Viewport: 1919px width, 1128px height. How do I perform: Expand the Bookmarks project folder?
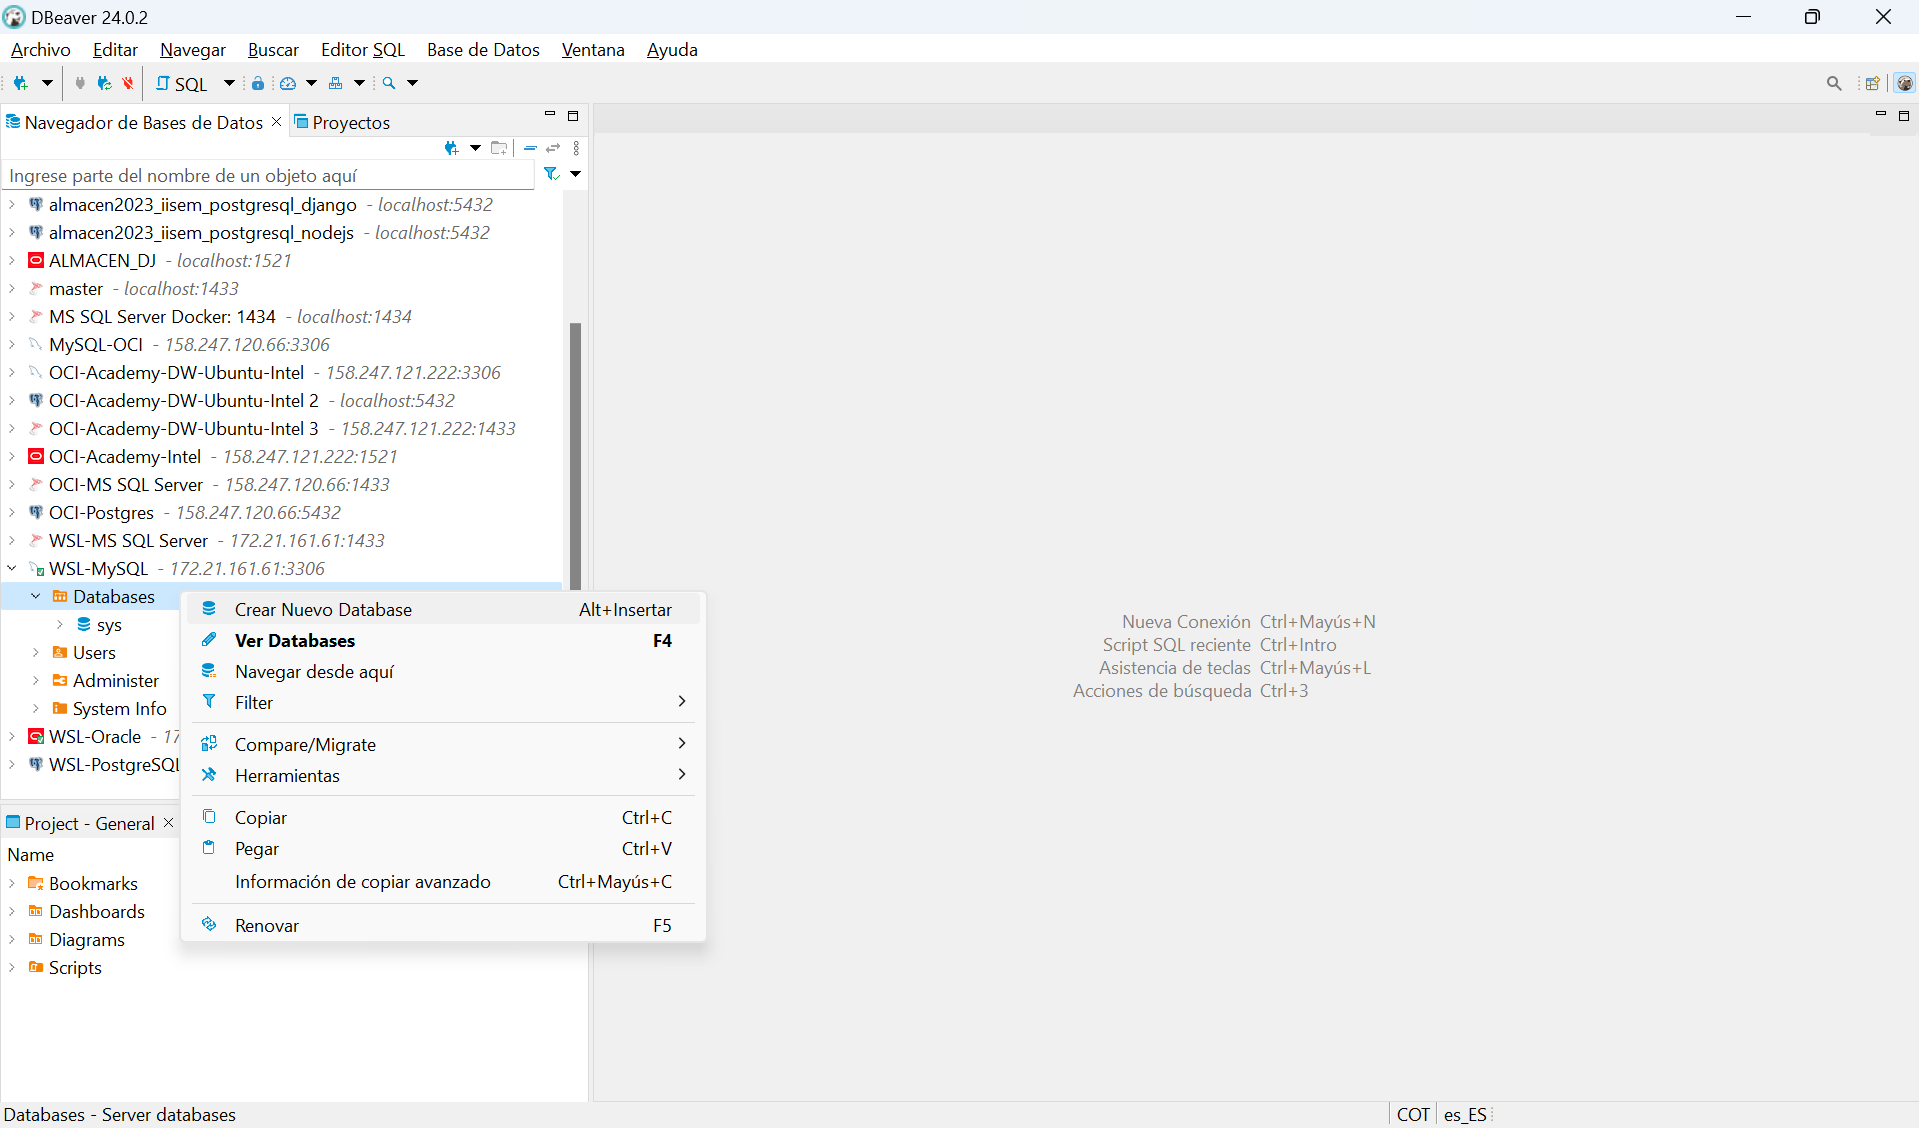[x=12, y=883]
